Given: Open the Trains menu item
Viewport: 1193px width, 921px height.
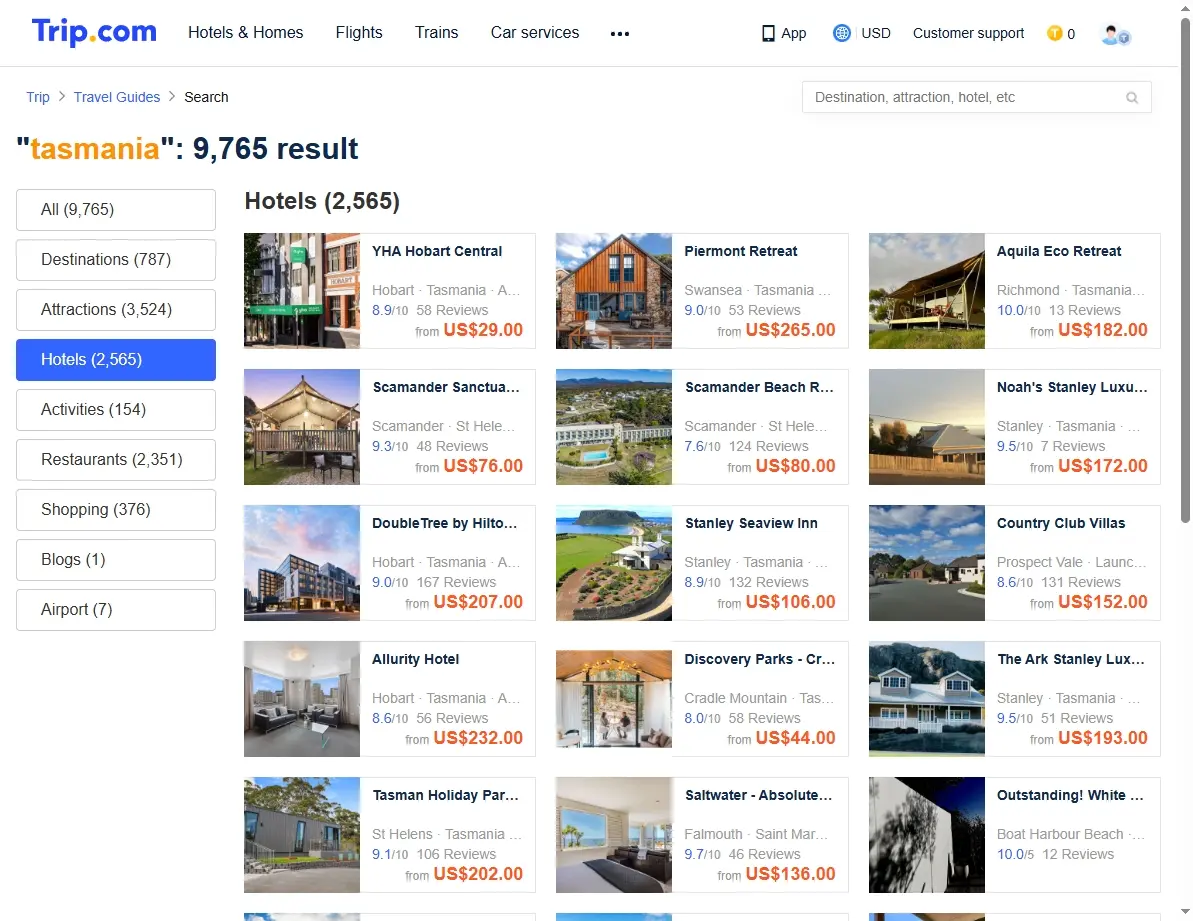Looking at the screenshot, I should pyautogui.click(x=437, y=33).
